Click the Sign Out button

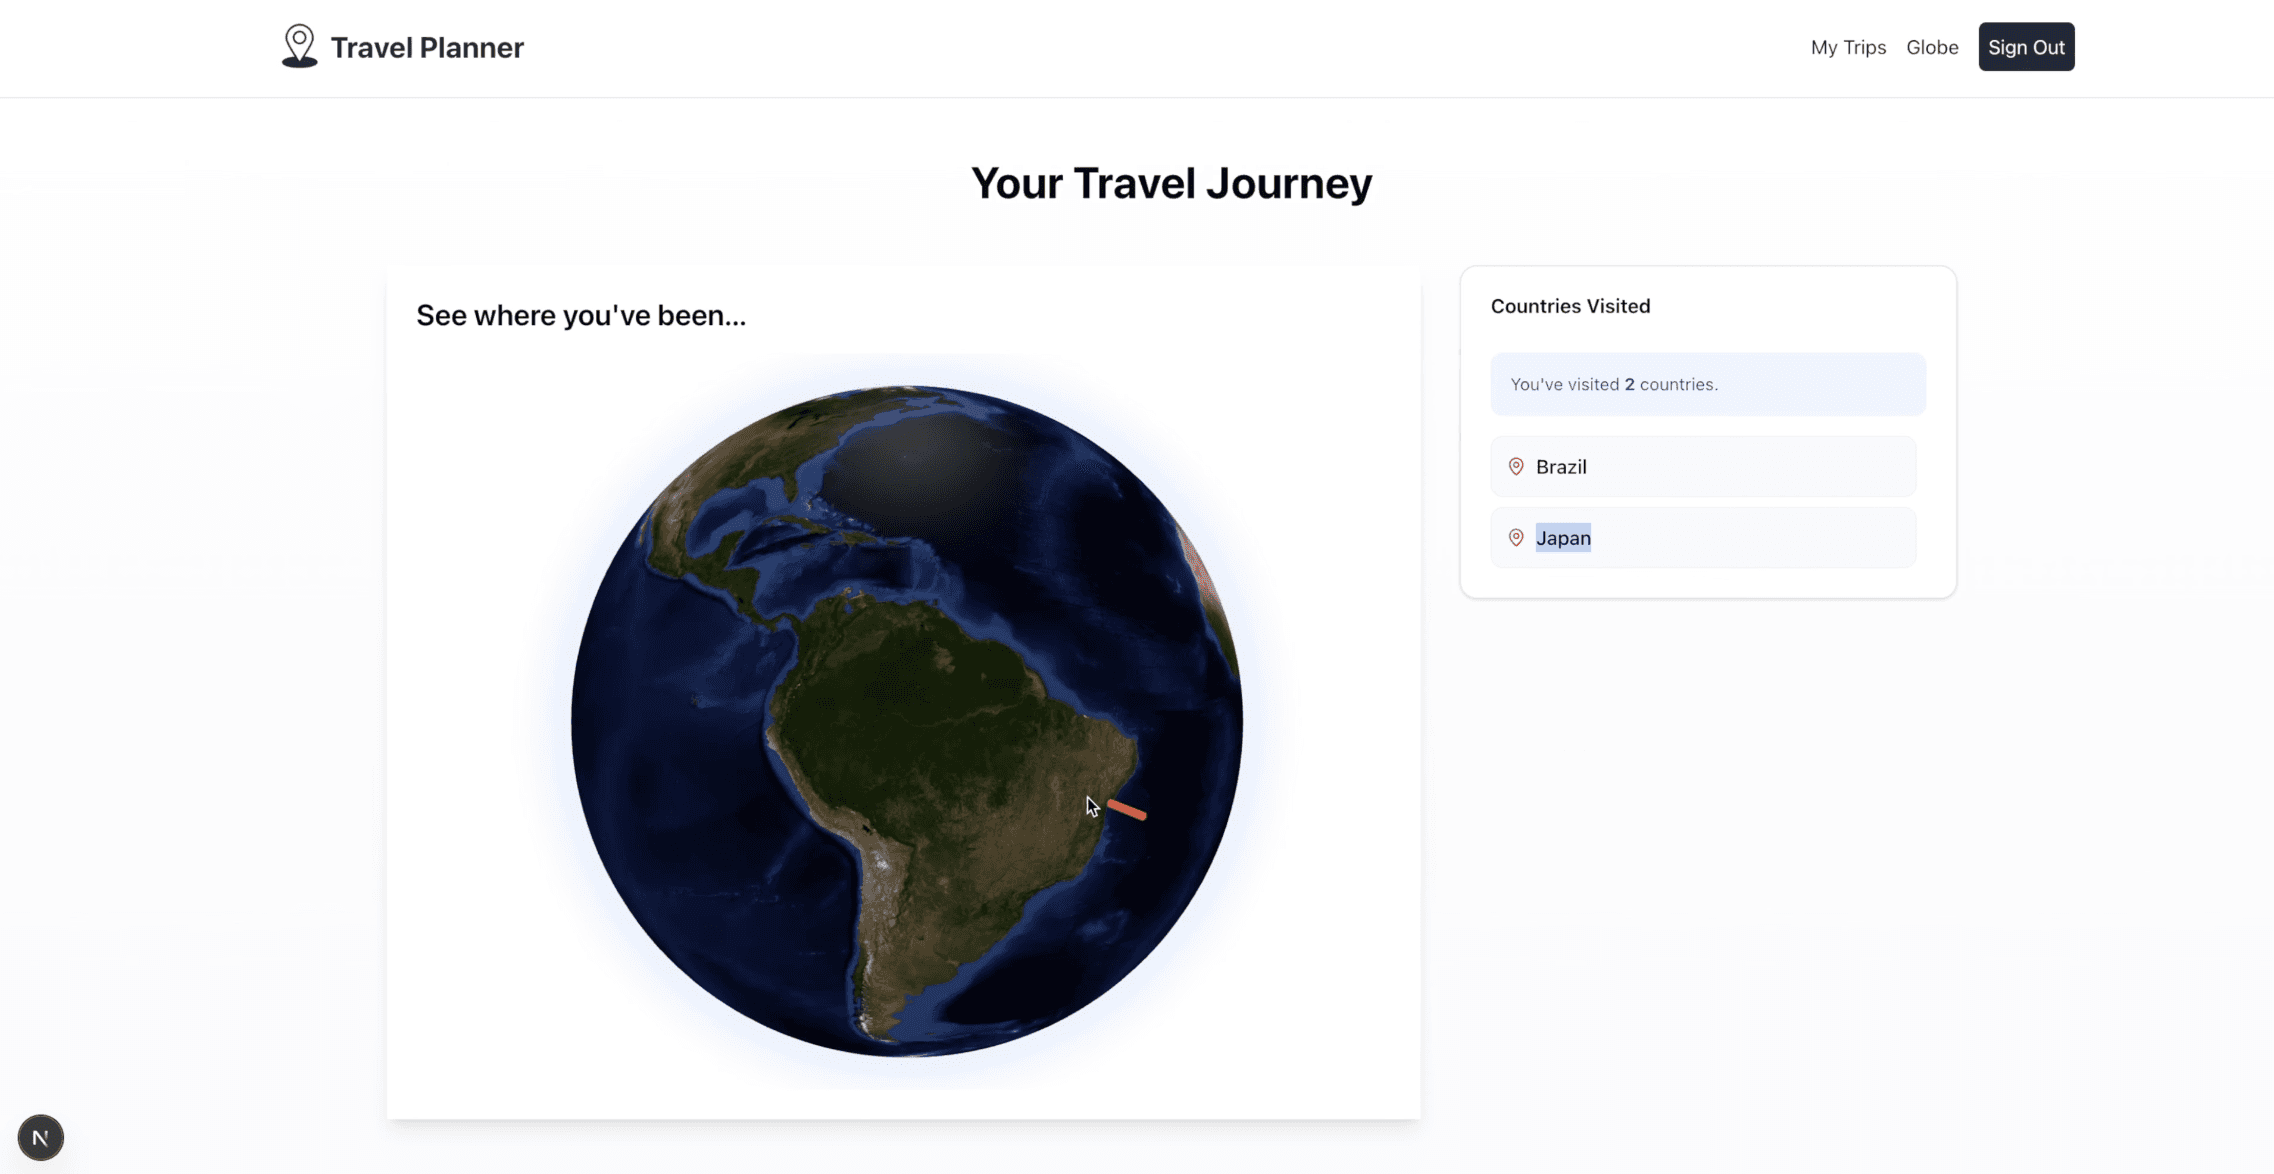(2026, 46)
